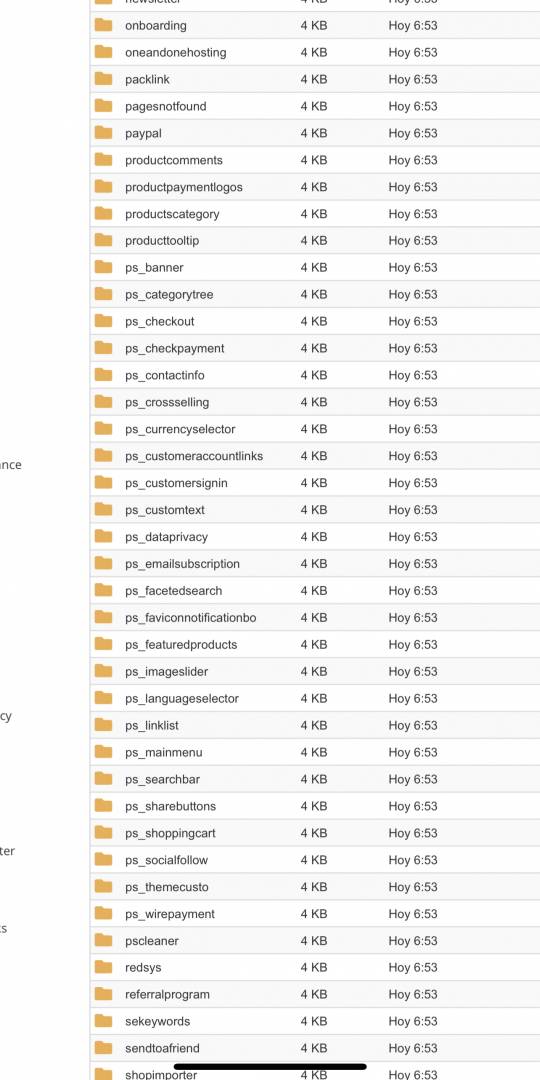Click the folder icon next to onboarding

[103, 25]
